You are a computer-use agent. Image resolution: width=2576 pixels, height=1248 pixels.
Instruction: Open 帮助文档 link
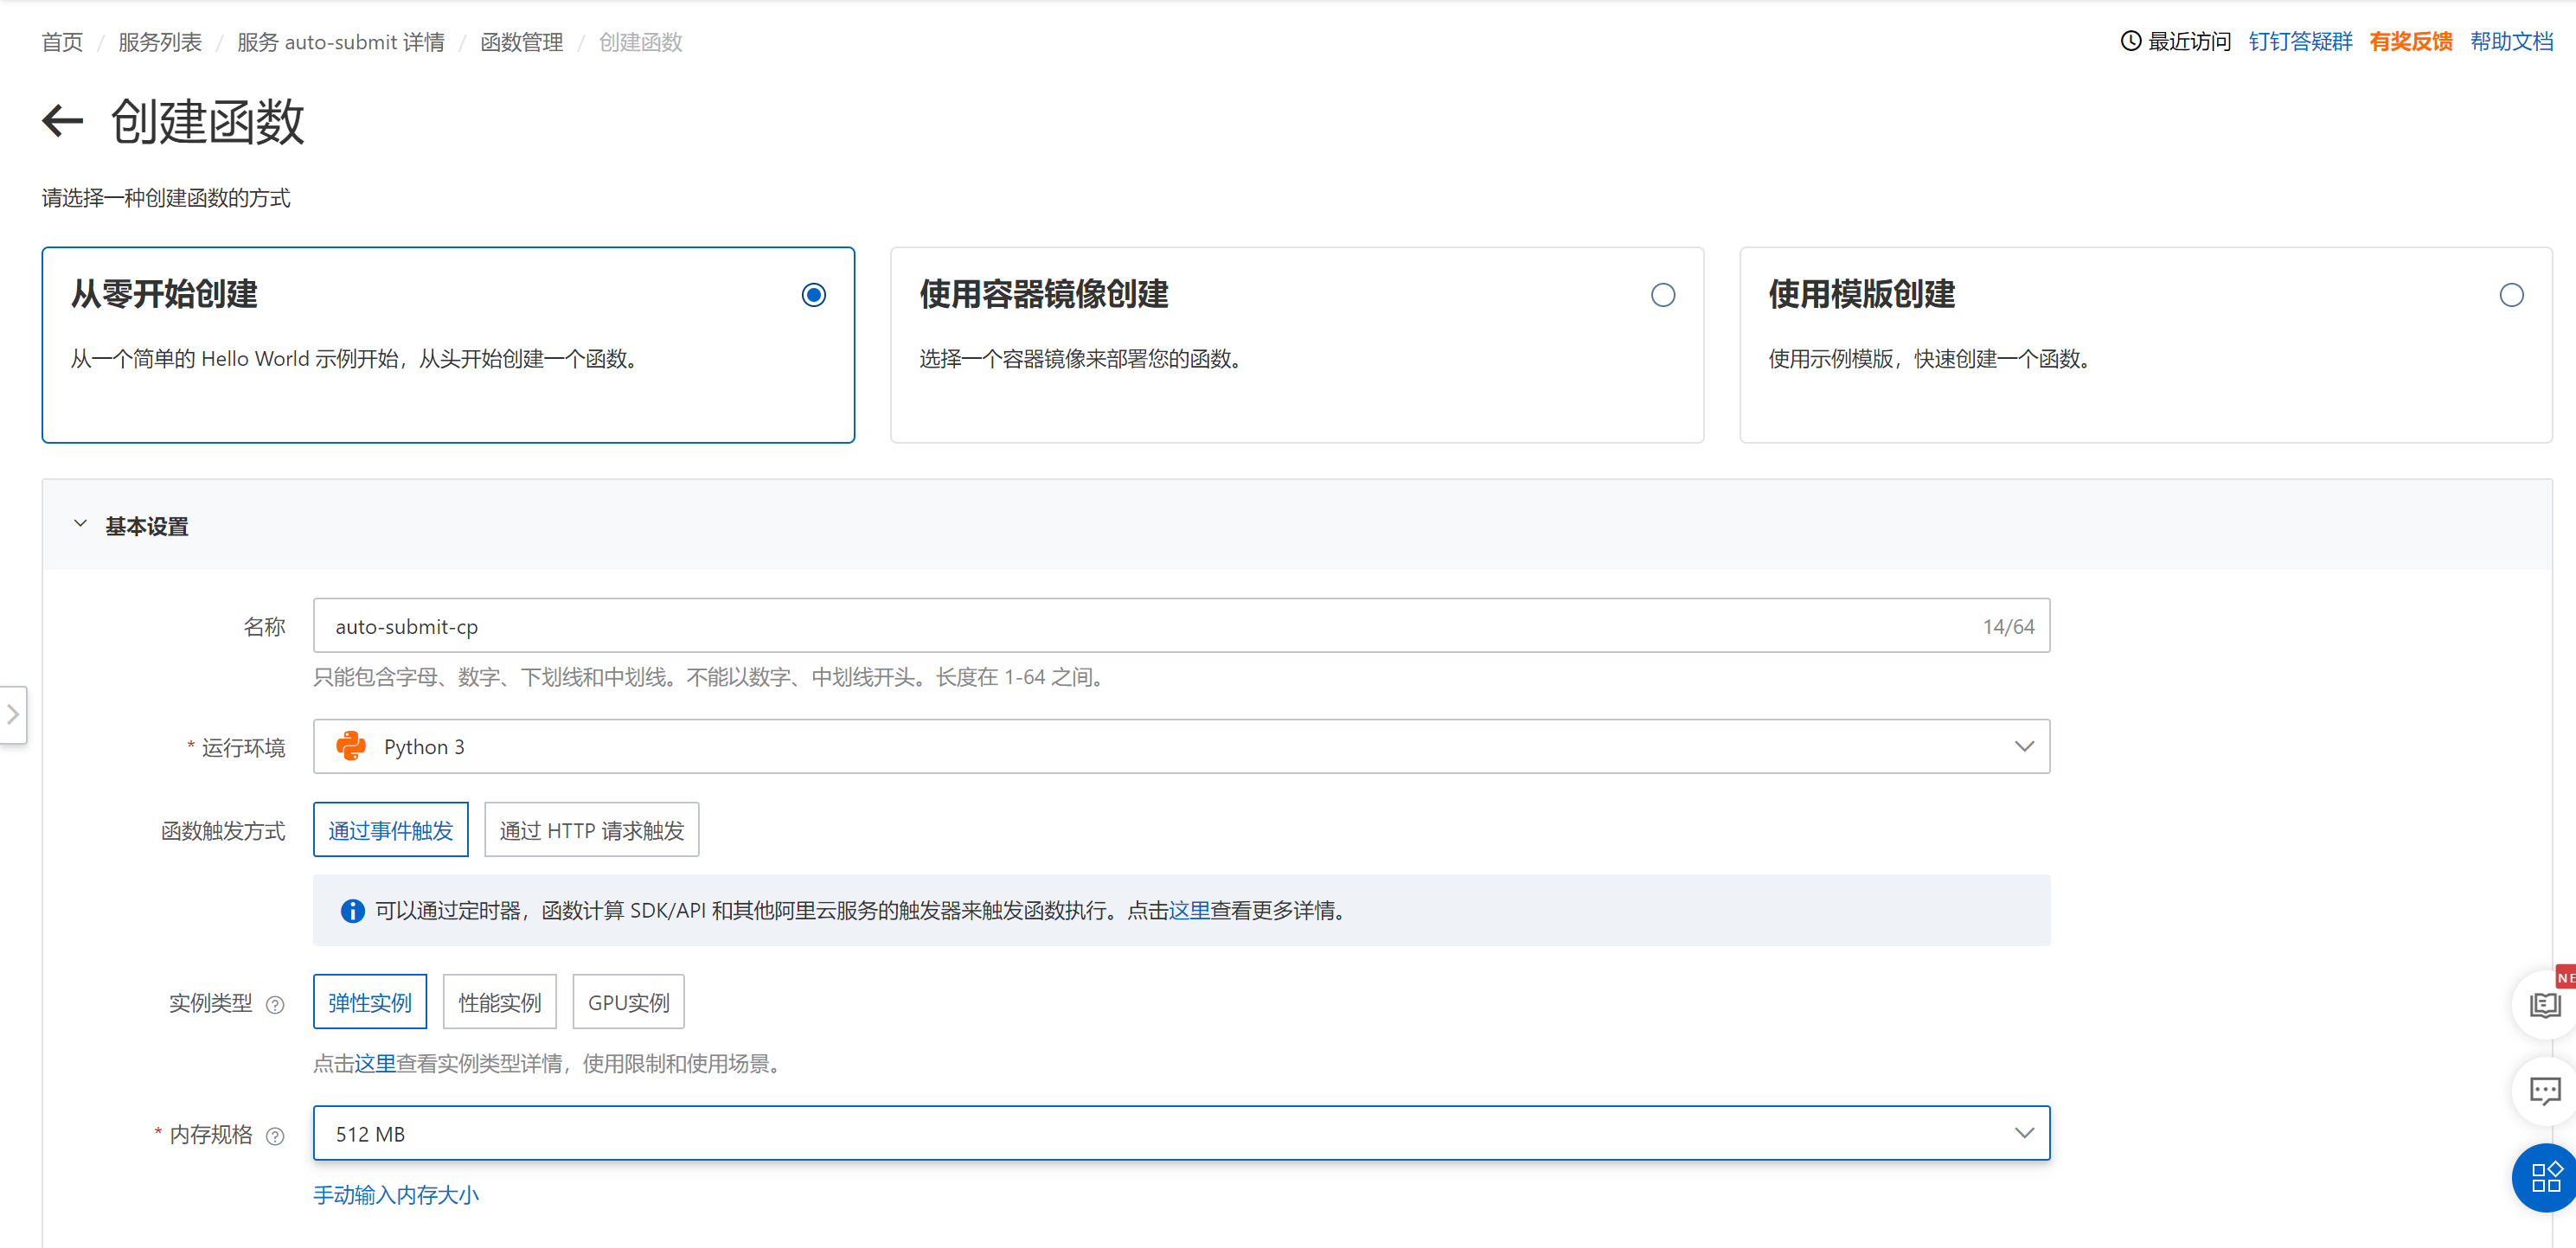(x=2511, y=41)
